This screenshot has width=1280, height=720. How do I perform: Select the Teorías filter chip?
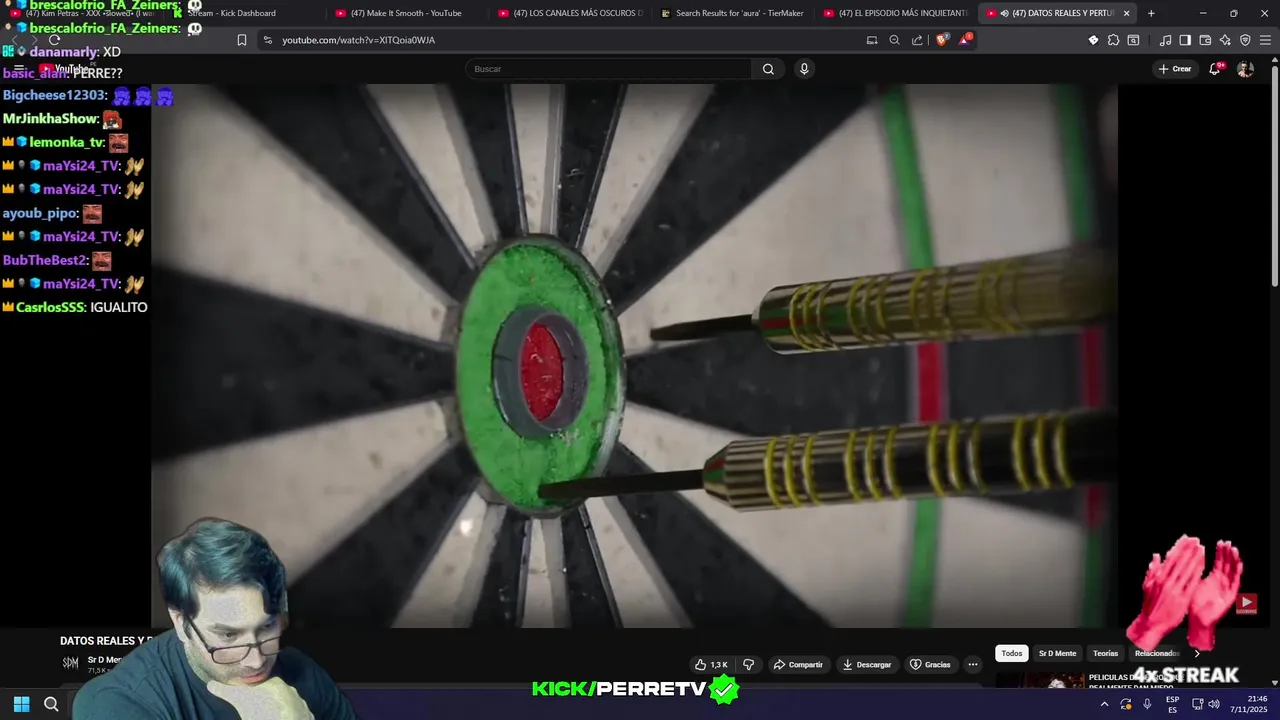tap(1105, 653)
